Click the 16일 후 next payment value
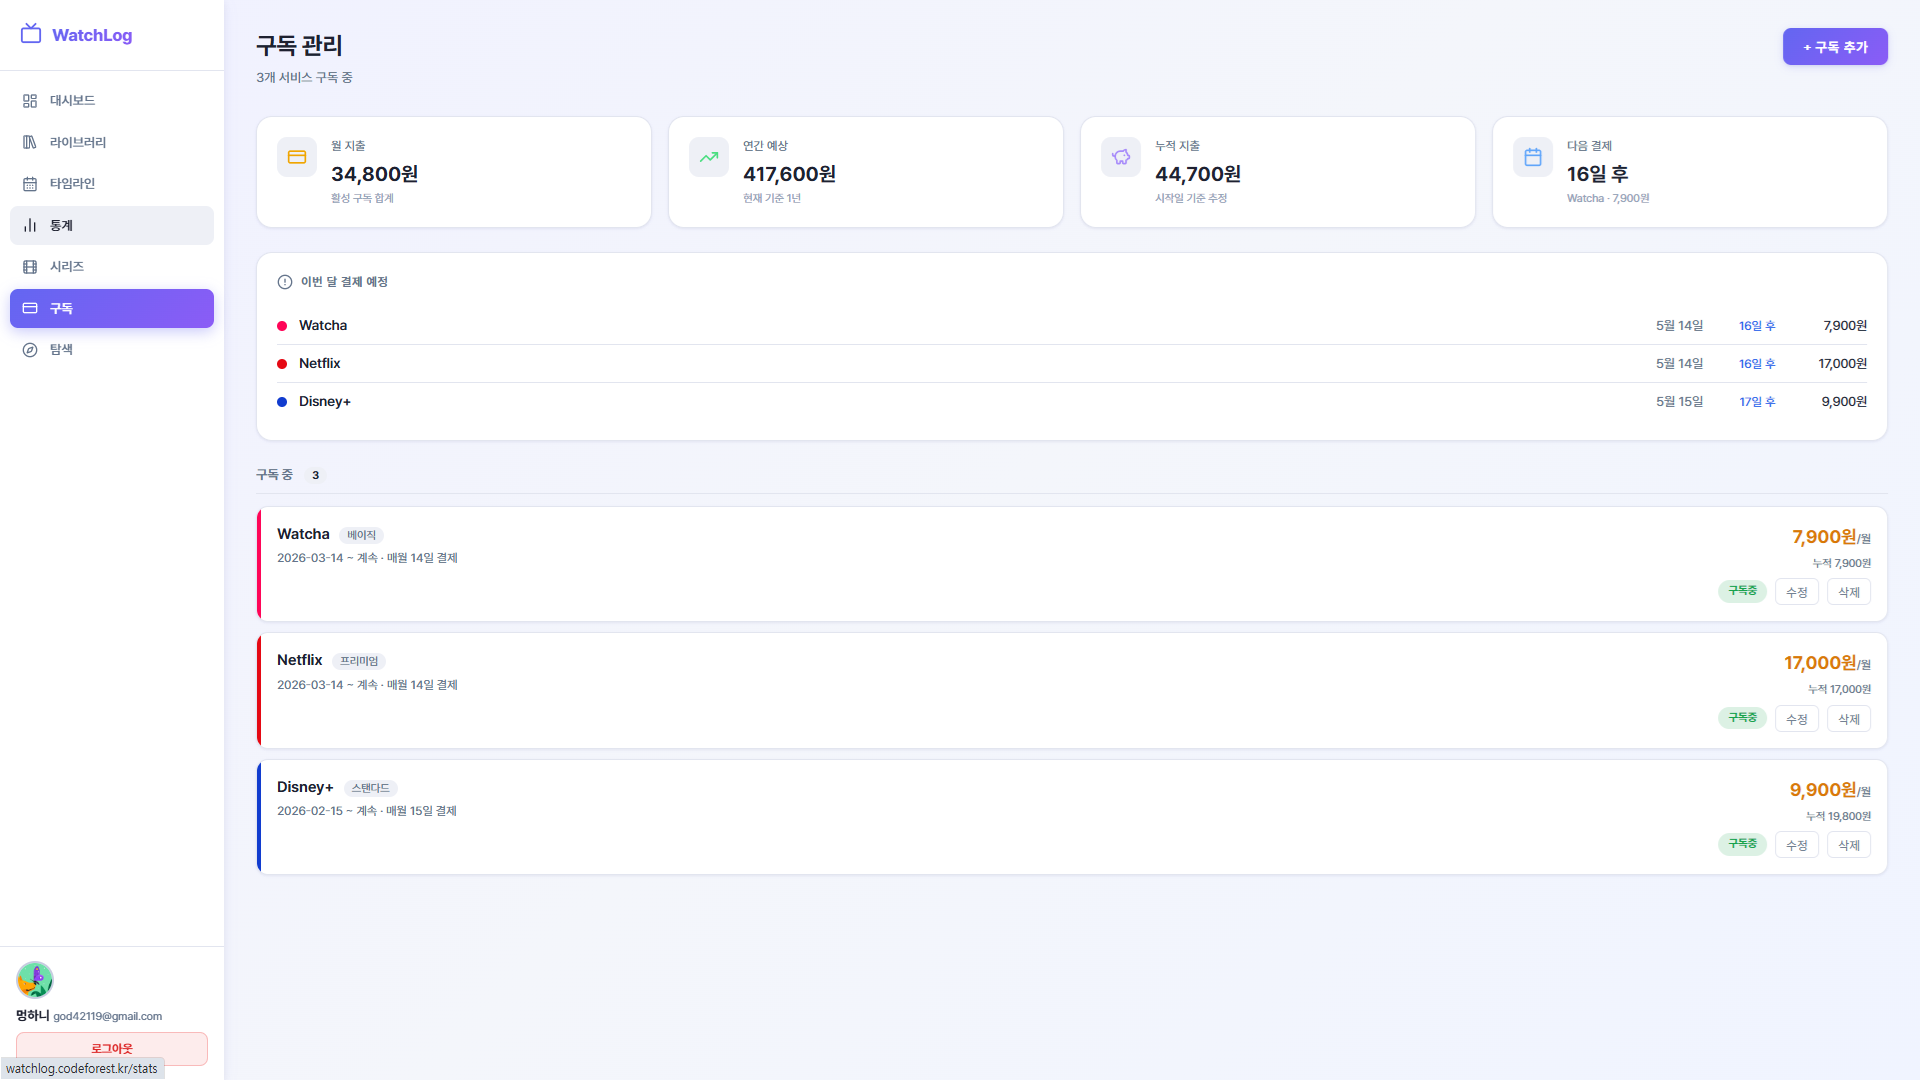 (x=1598, y=174)
